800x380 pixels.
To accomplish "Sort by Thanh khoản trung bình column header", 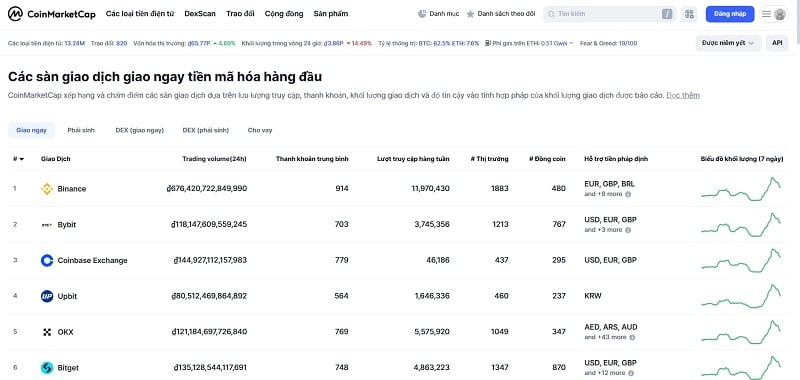I will (312, 159).
